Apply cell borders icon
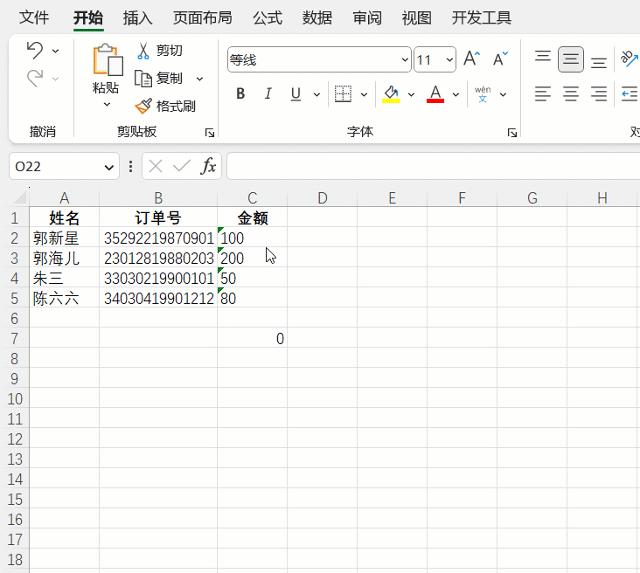Viewport: 640px width, 573px height. click(x=343, y=94)
